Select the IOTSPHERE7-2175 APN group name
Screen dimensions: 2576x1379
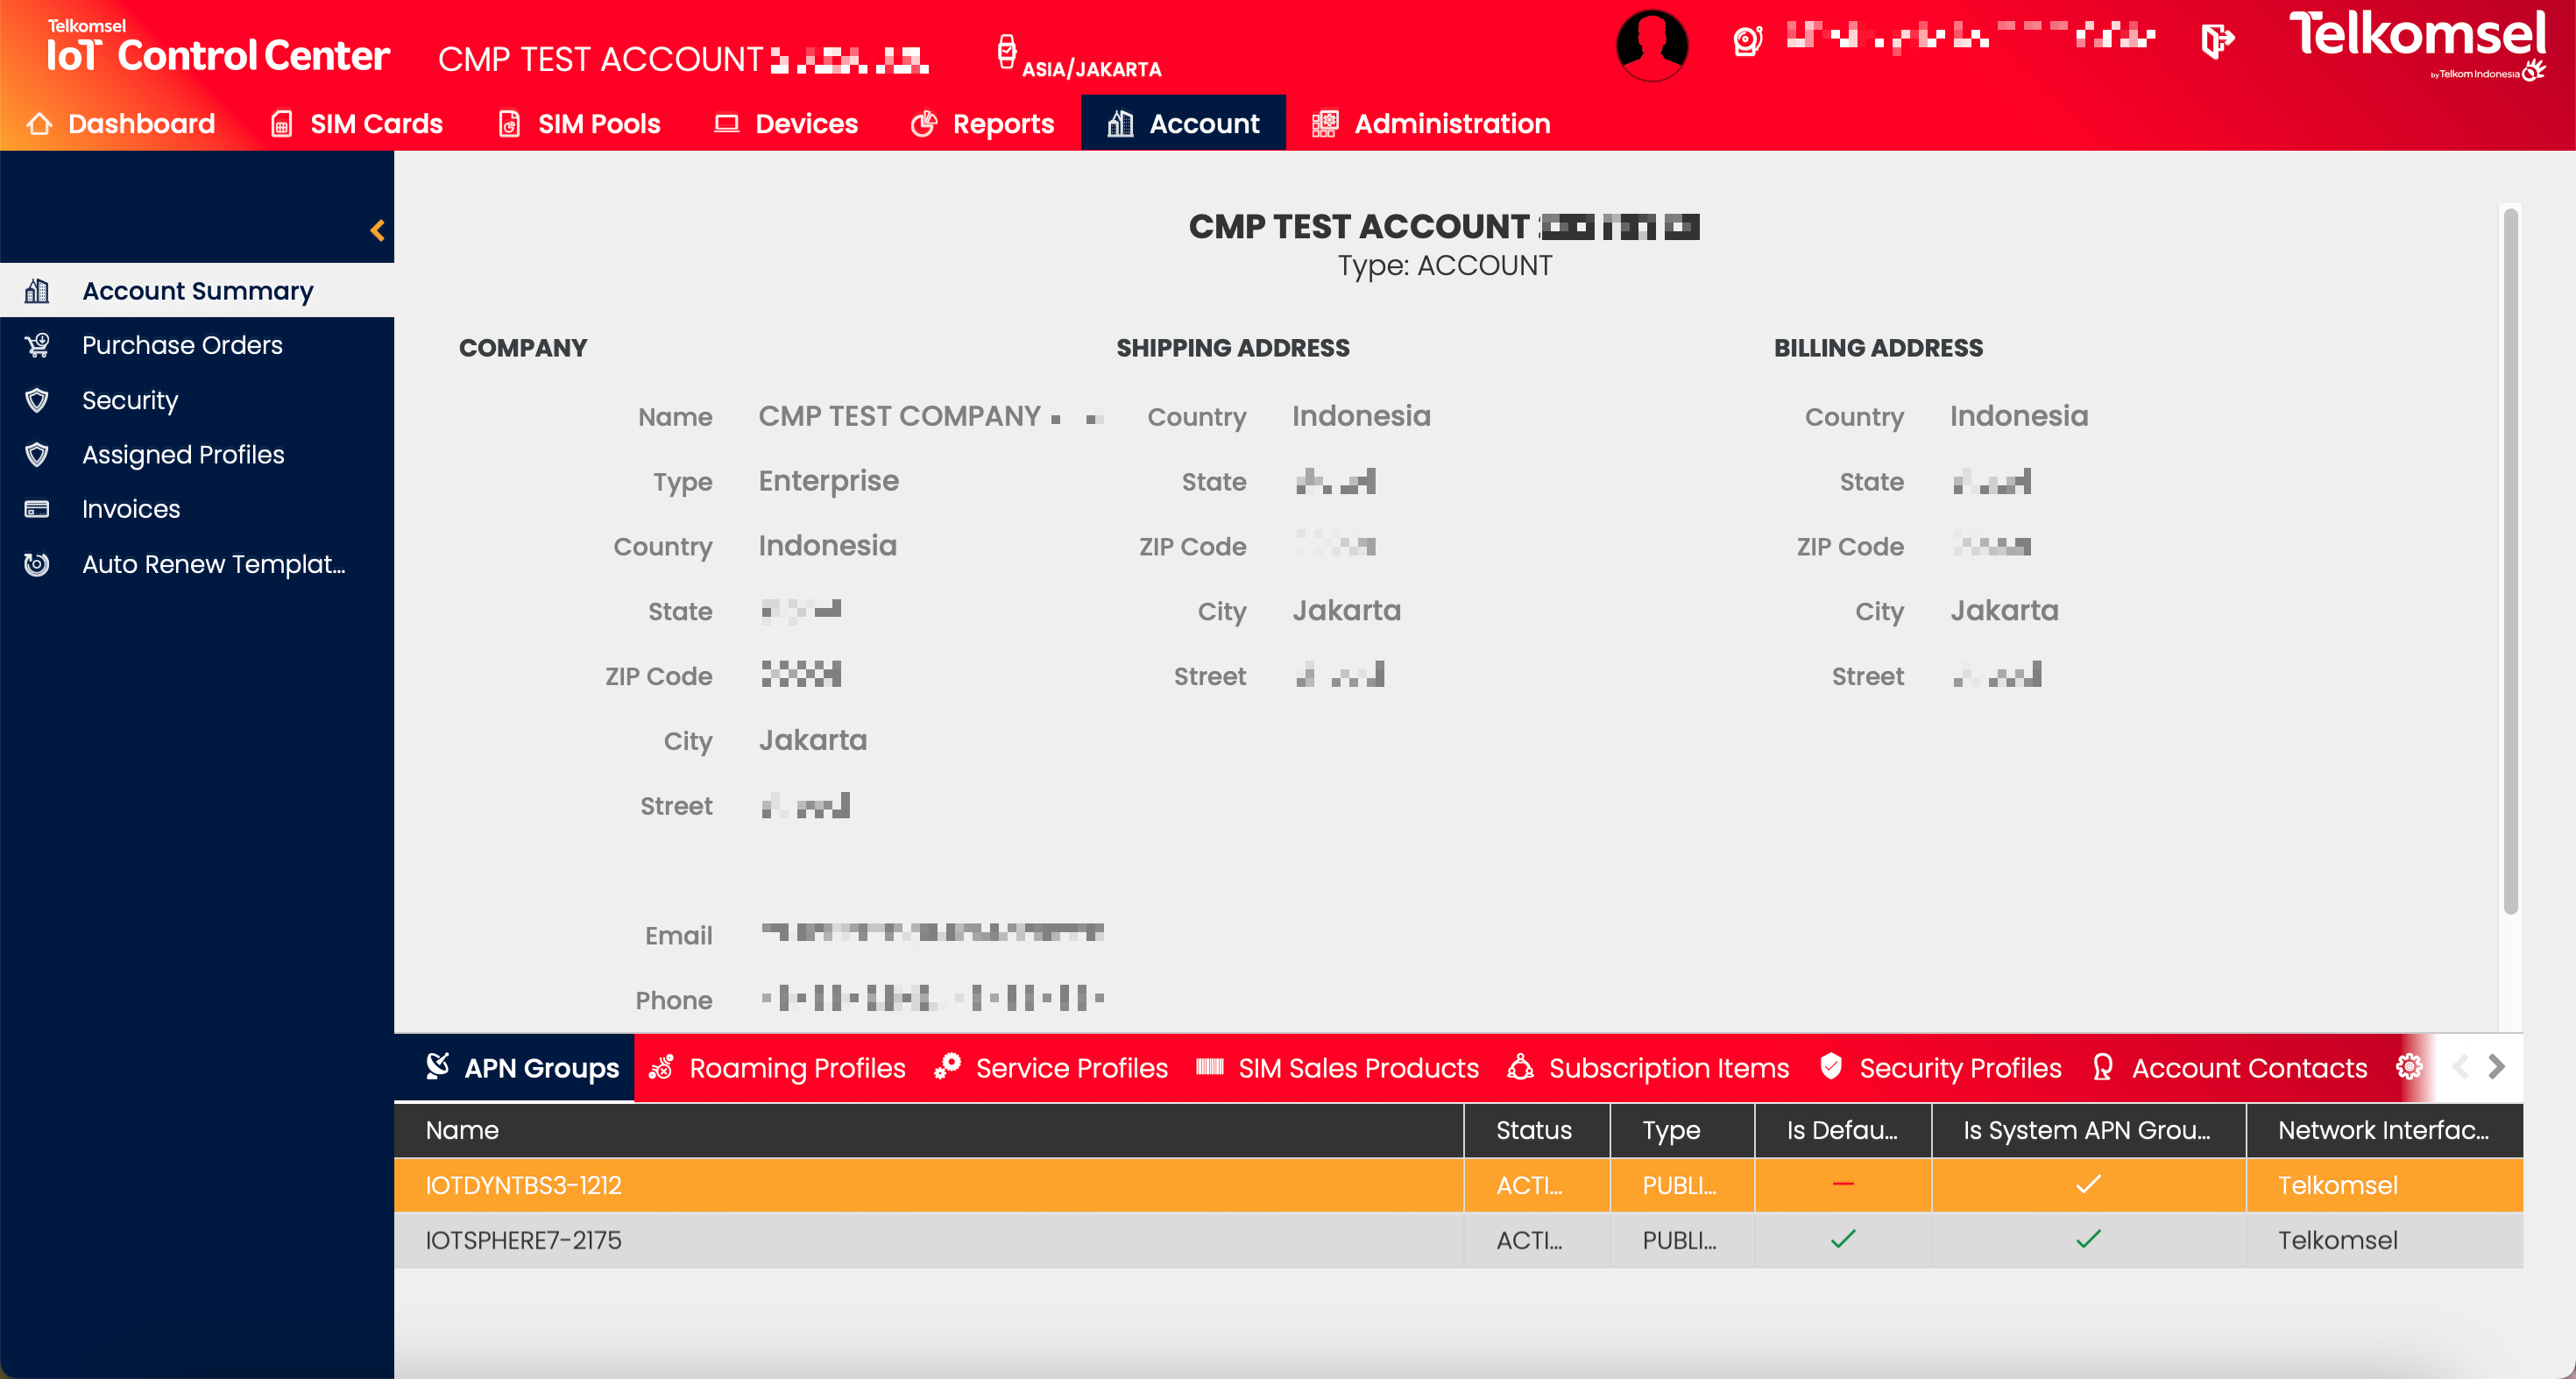pos(523,1240)
